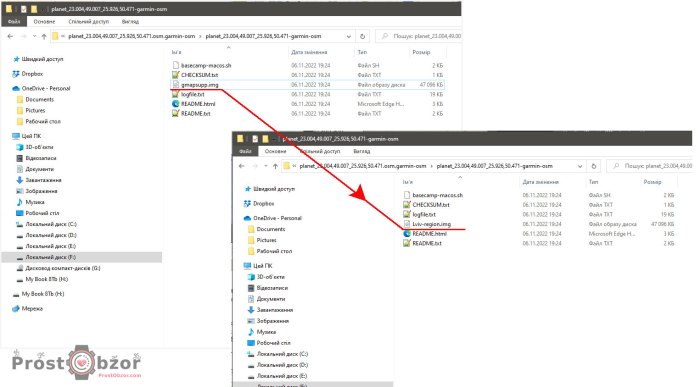Expand address history dropdown in back window
The image size is (700, 387).
click(348, 36)
